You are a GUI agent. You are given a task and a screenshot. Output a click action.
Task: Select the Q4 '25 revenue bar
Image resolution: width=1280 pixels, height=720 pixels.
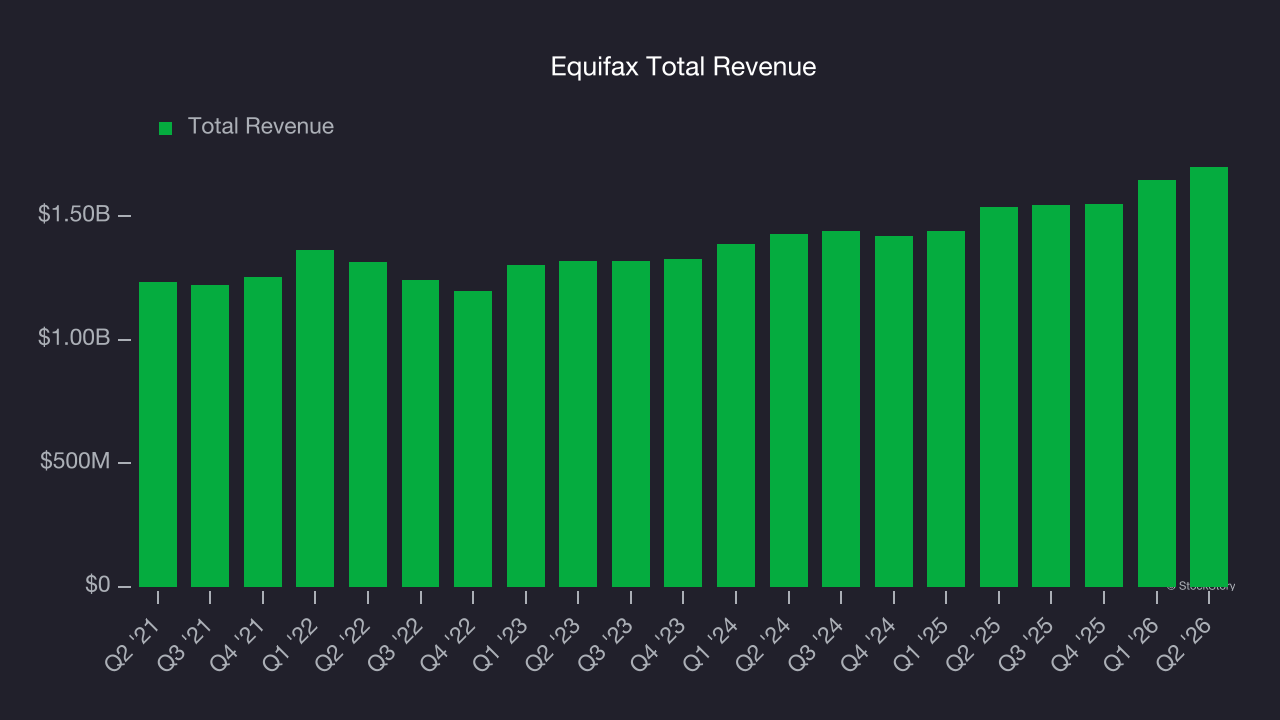[1104, 395]
